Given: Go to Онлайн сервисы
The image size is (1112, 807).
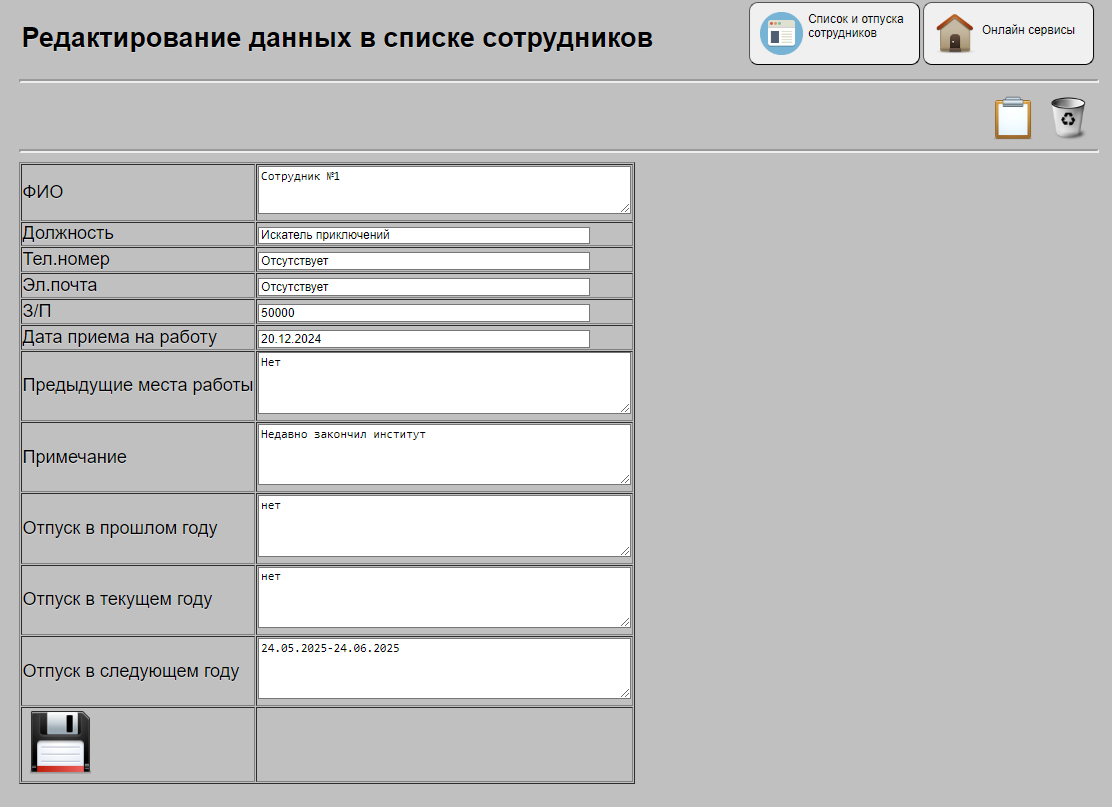Looking at the screenshot, I should click(1007, 33).
